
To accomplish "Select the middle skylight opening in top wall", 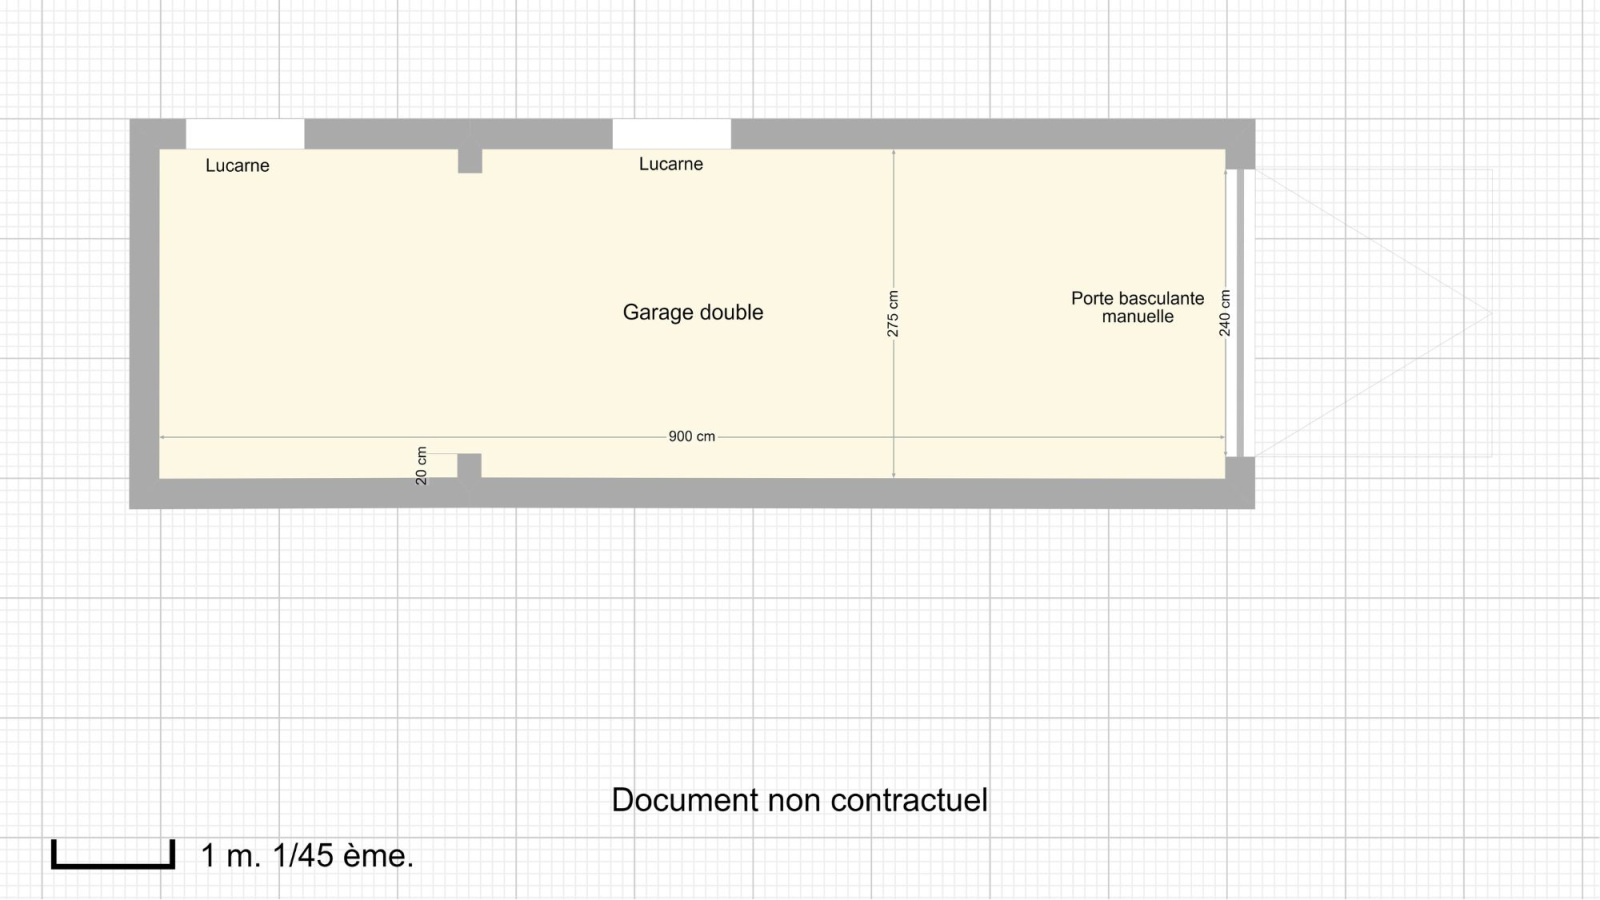I will (x=671, y=133).
